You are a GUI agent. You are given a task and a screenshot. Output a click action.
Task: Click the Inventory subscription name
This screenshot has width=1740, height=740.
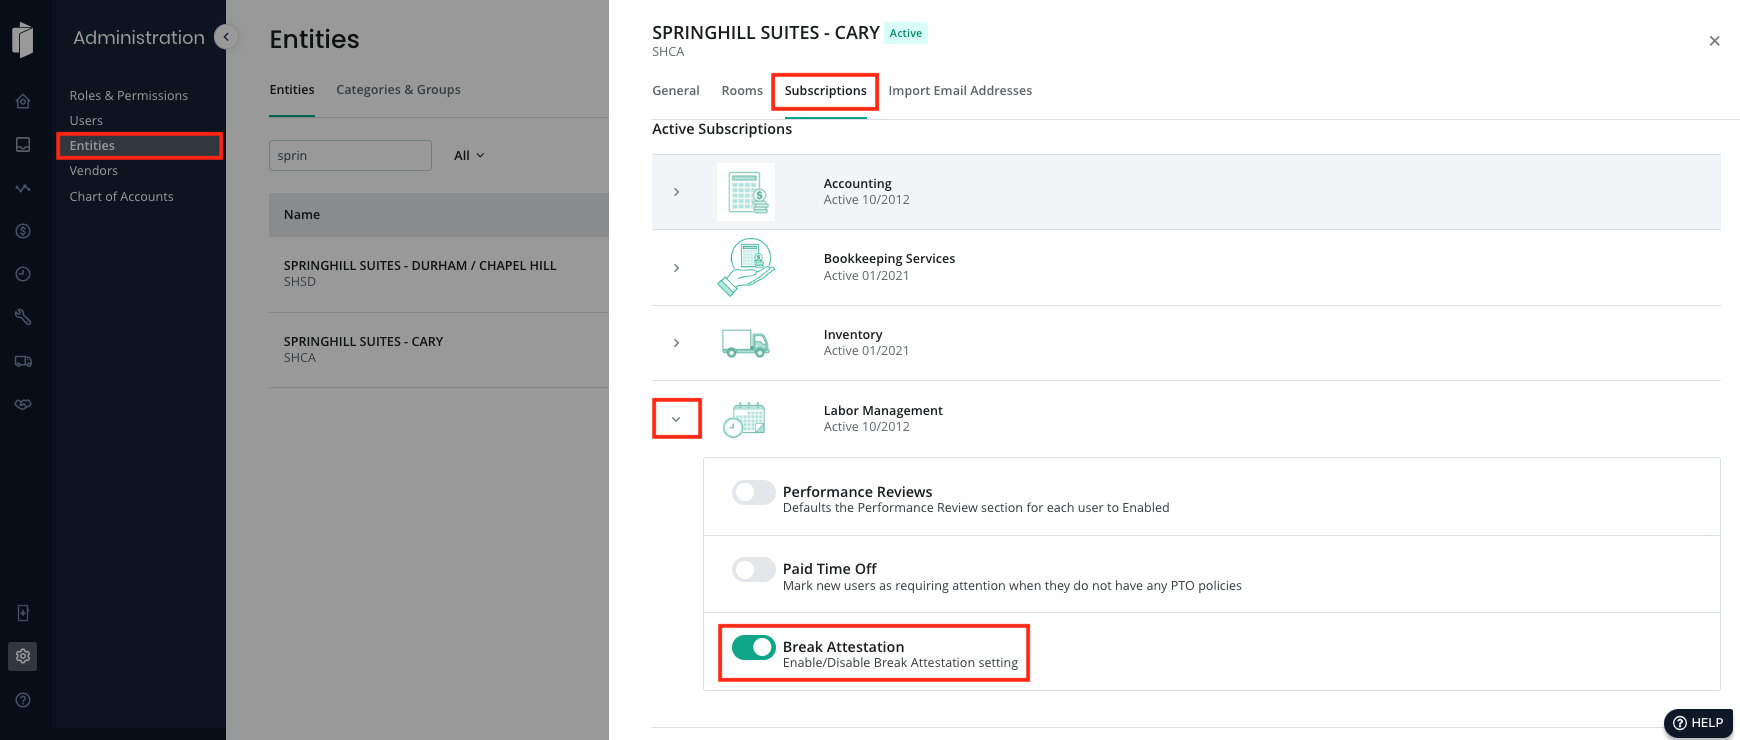[x=853, y=335]
